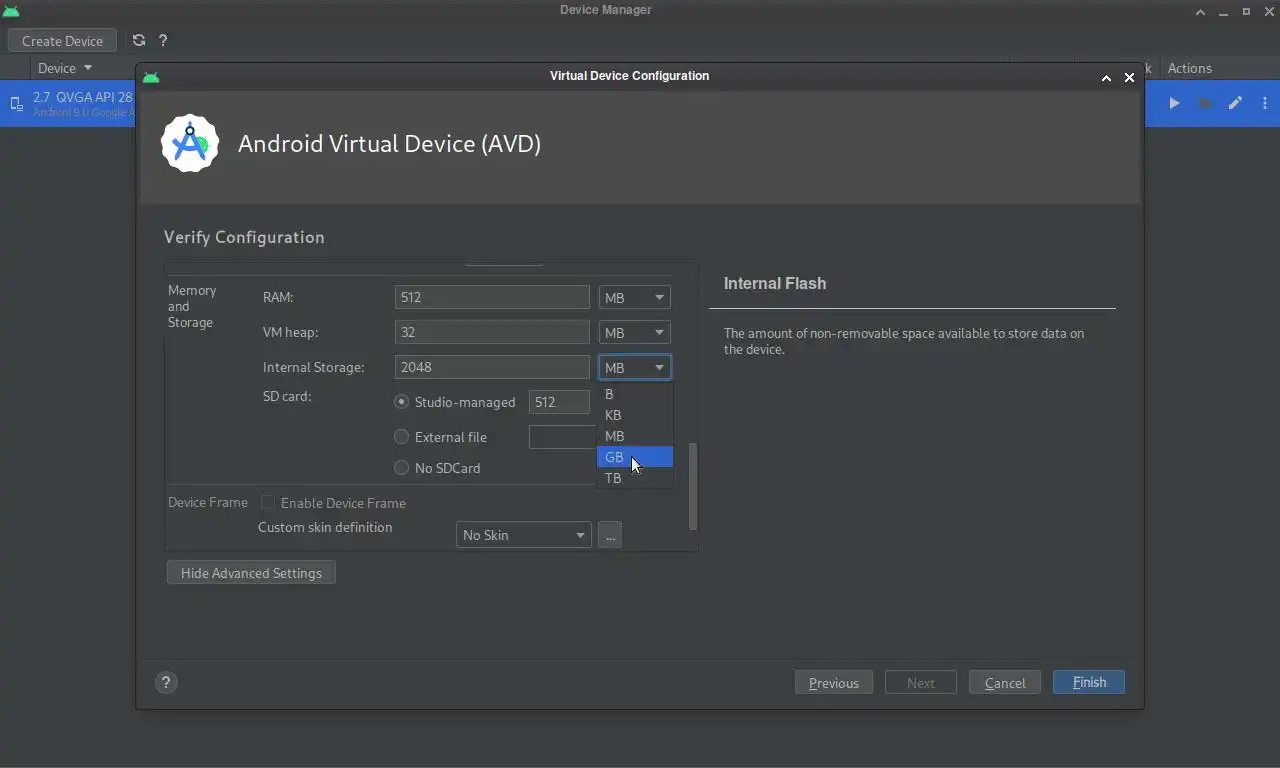This screenshot has height=768, width=1280.
Task: Click the Internal Storage value field
Action: 492,367
